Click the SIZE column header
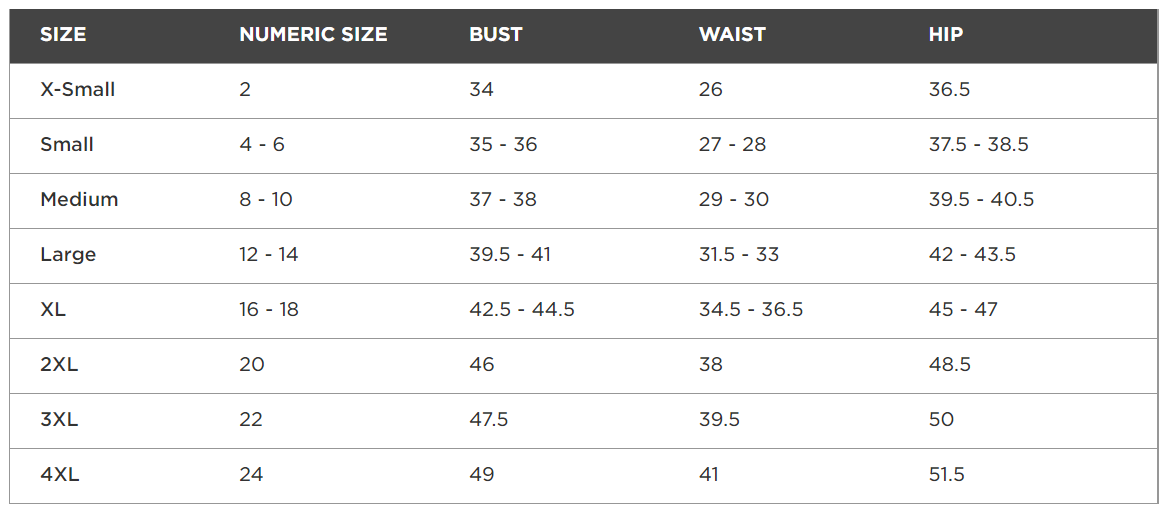Image resolution: width=1166 pixels, height=515 pixels. (x=63, y=35)
